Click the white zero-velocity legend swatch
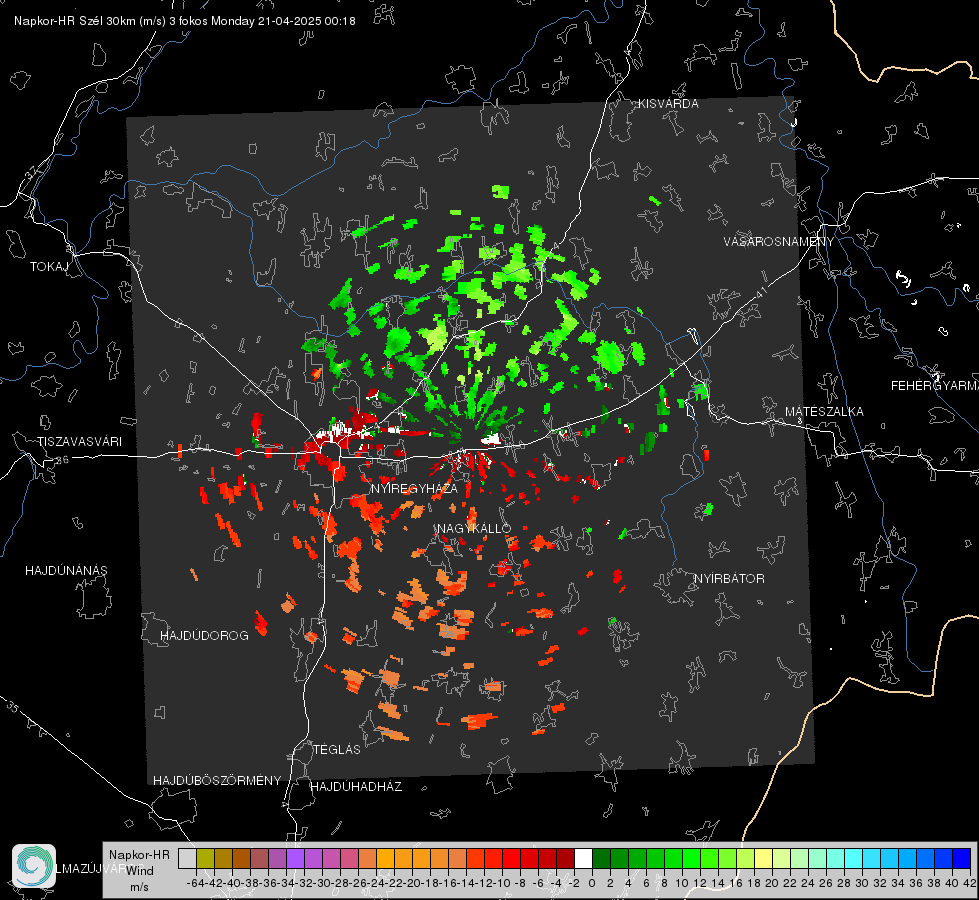This screenshot has height=900, width=979. [583, 858]
